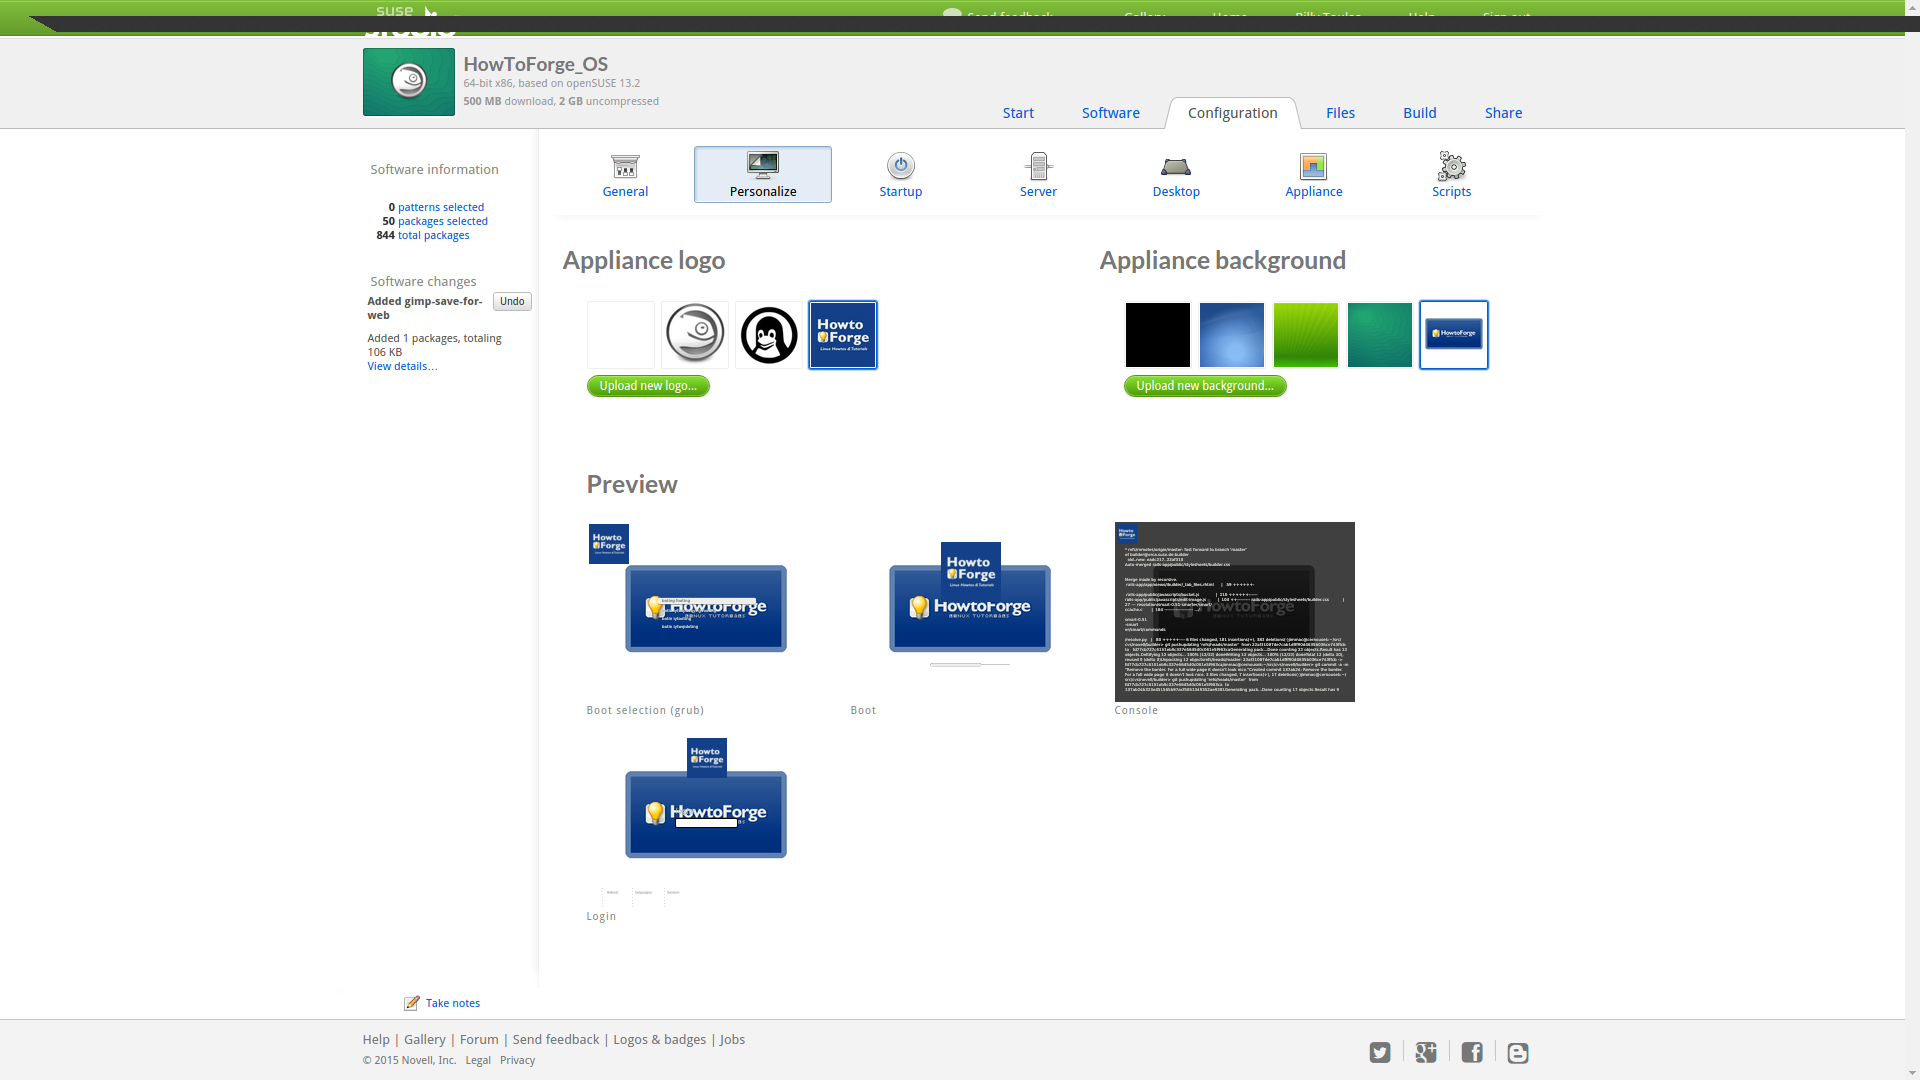Open the Facebook social icon
1920x1080 pixels.
pos(1472,1053)
